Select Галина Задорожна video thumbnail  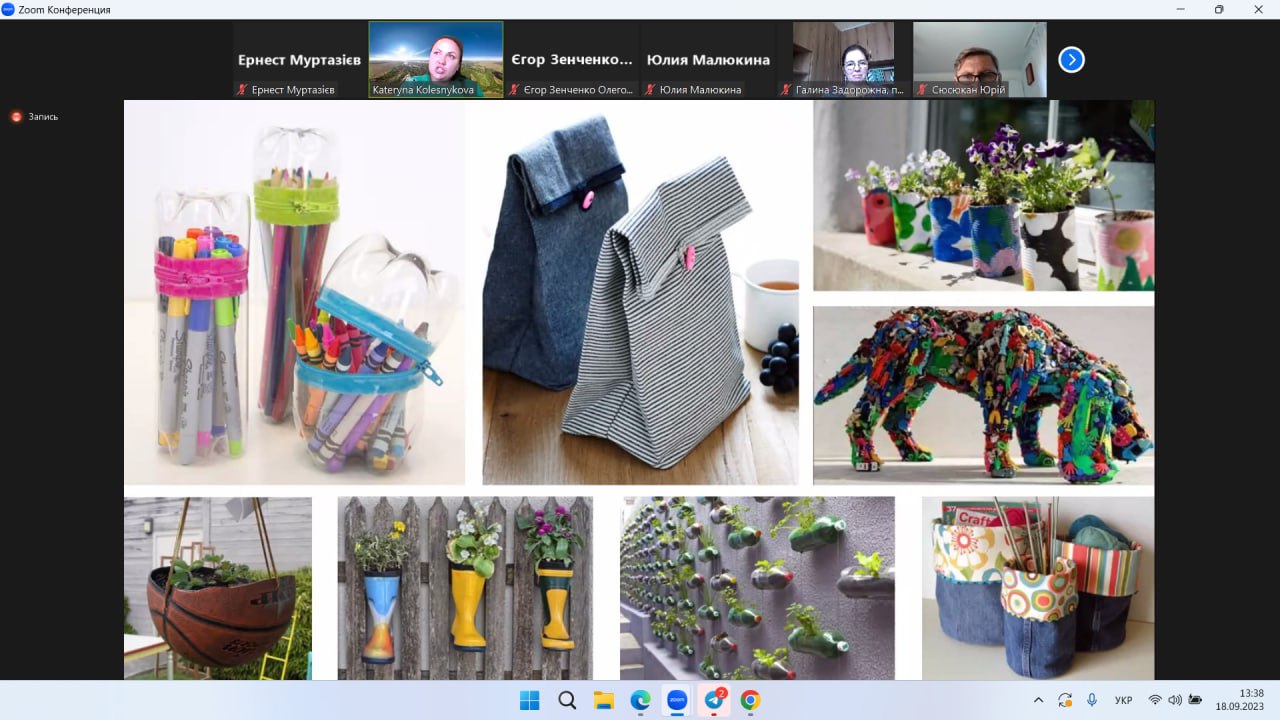pyautogui.click(x=843, y=59)
